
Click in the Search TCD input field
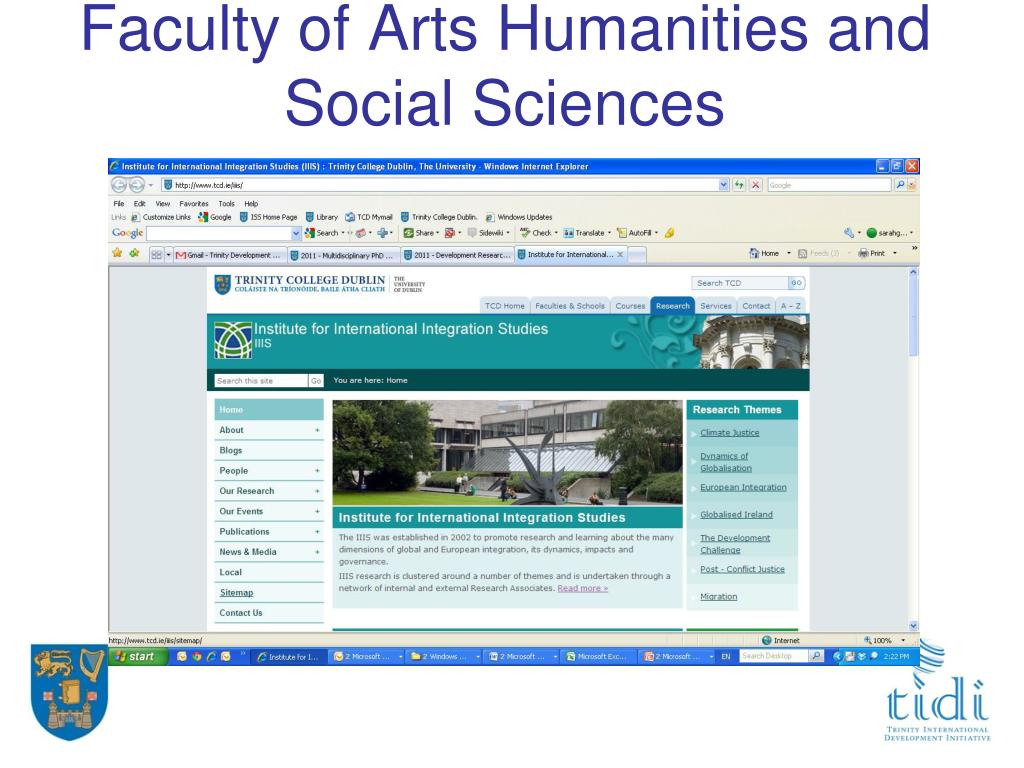coord(740,283)
